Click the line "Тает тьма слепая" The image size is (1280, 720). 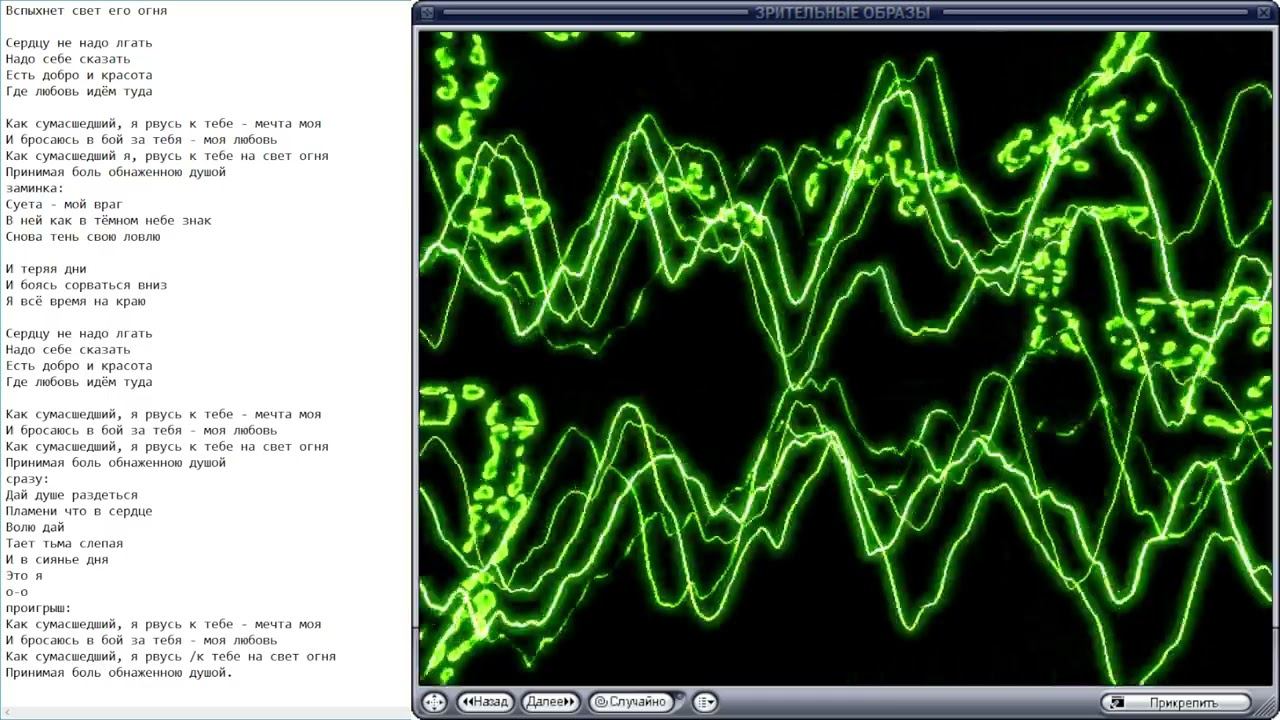click(x=64, y=543)
